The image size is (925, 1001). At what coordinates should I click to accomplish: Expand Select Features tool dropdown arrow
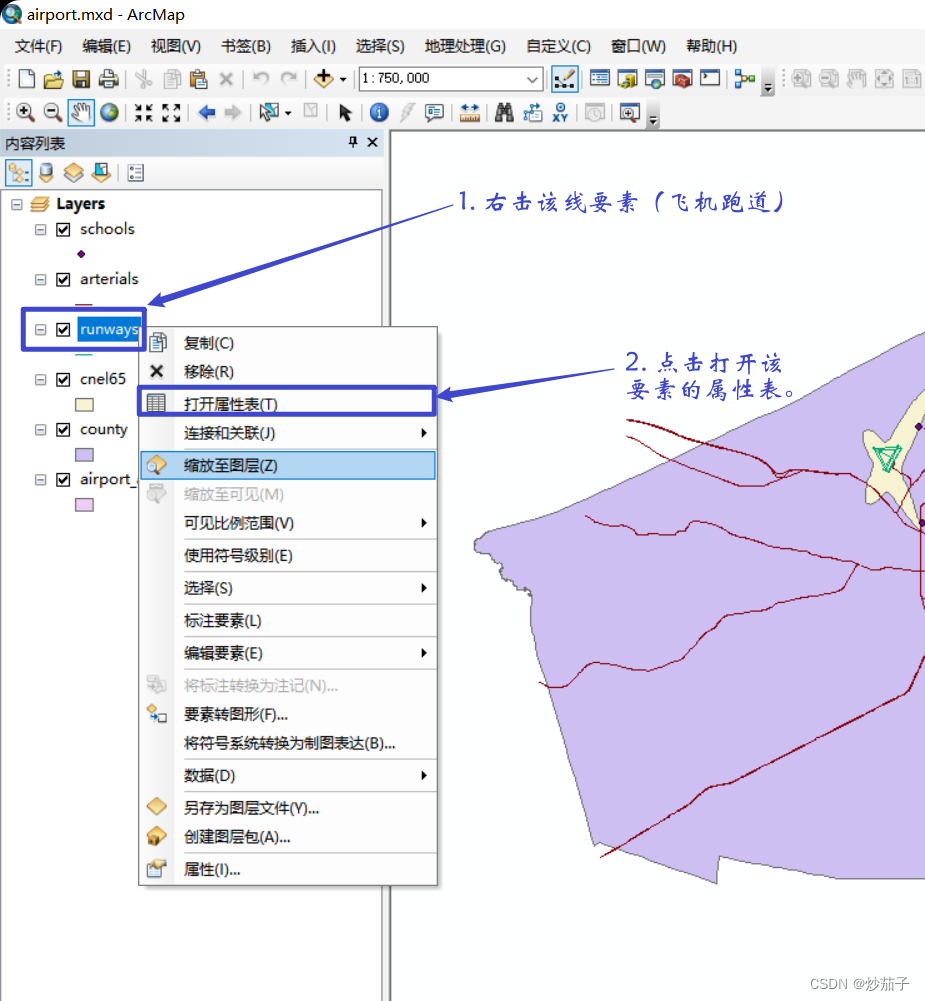point(288,114)
